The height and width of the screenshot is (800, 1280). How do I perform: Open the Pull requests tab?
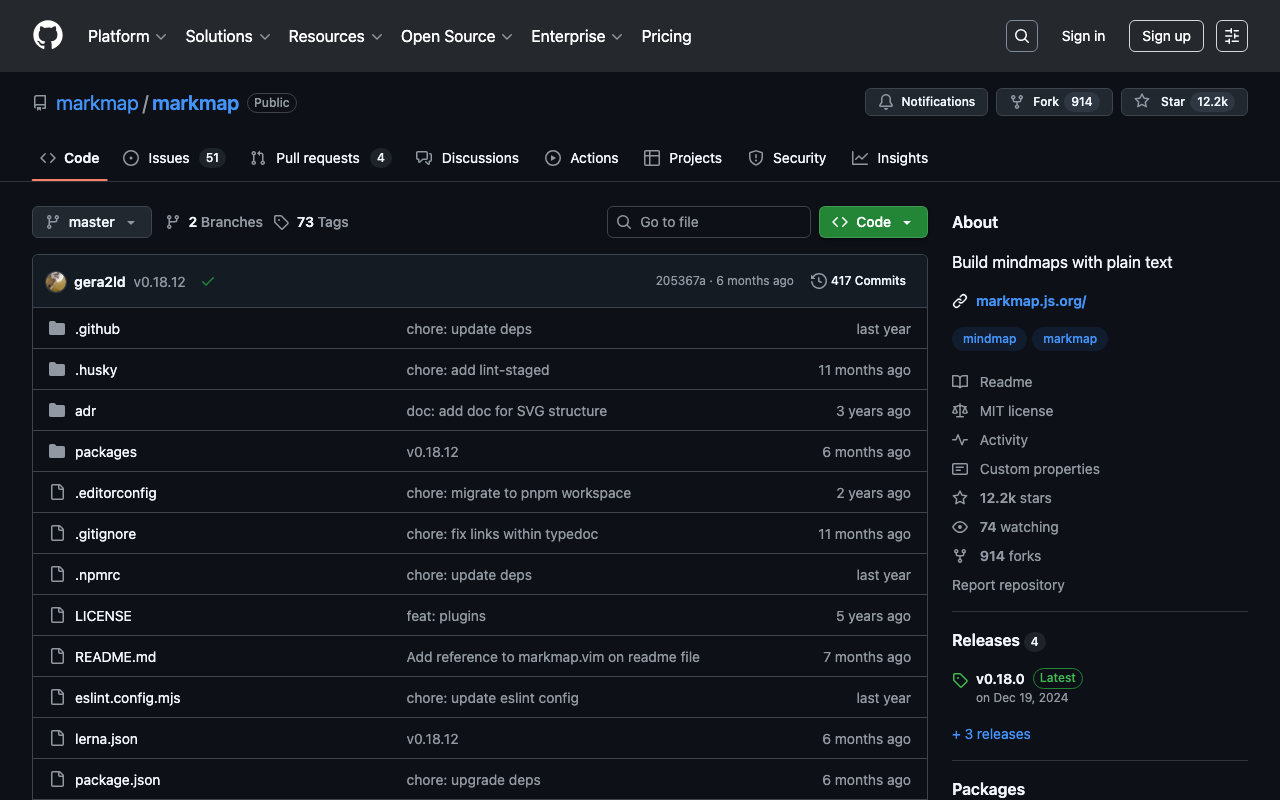coord(319,158)
